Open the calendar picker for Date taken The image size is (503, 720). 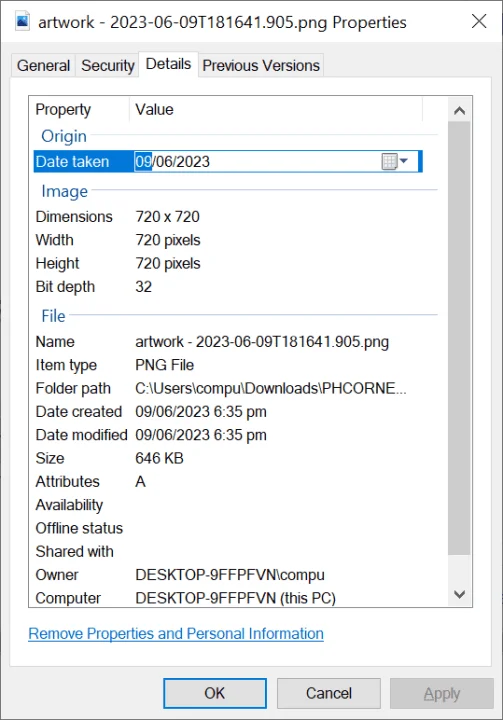point(389,162)
